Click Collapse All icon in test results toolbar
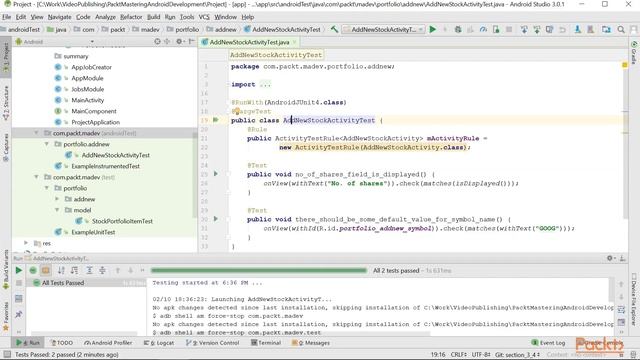 [x=102, y=270]
